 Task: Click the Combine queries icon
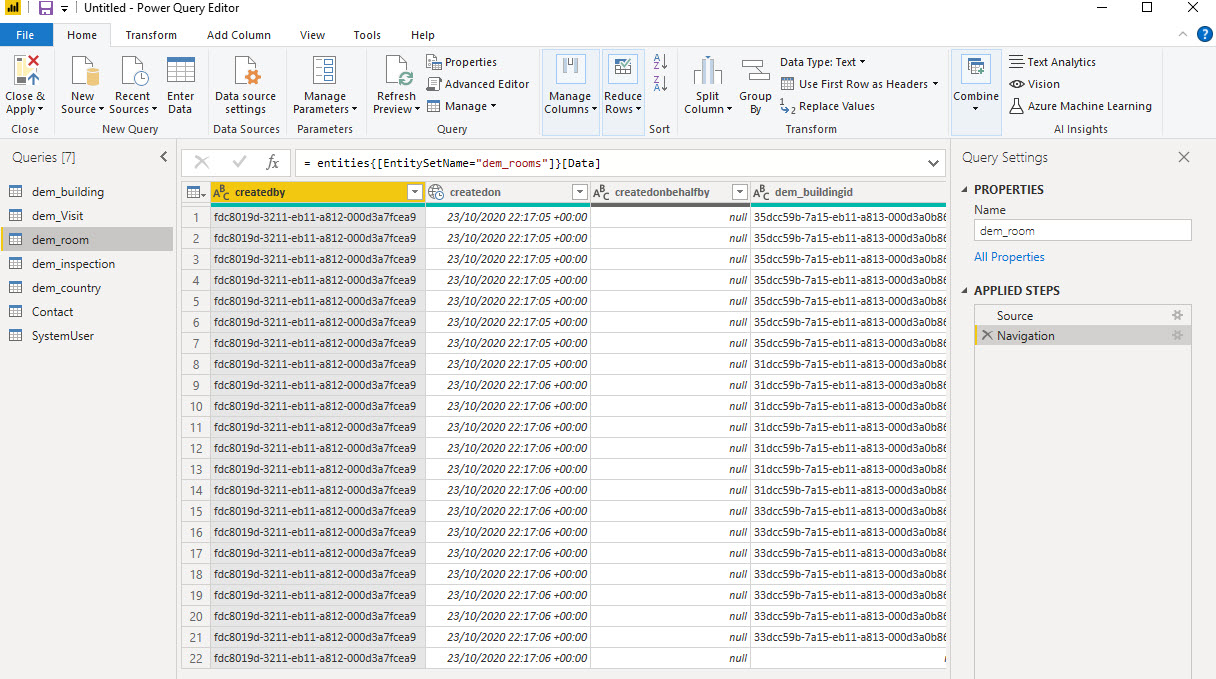tap(975, 70)
